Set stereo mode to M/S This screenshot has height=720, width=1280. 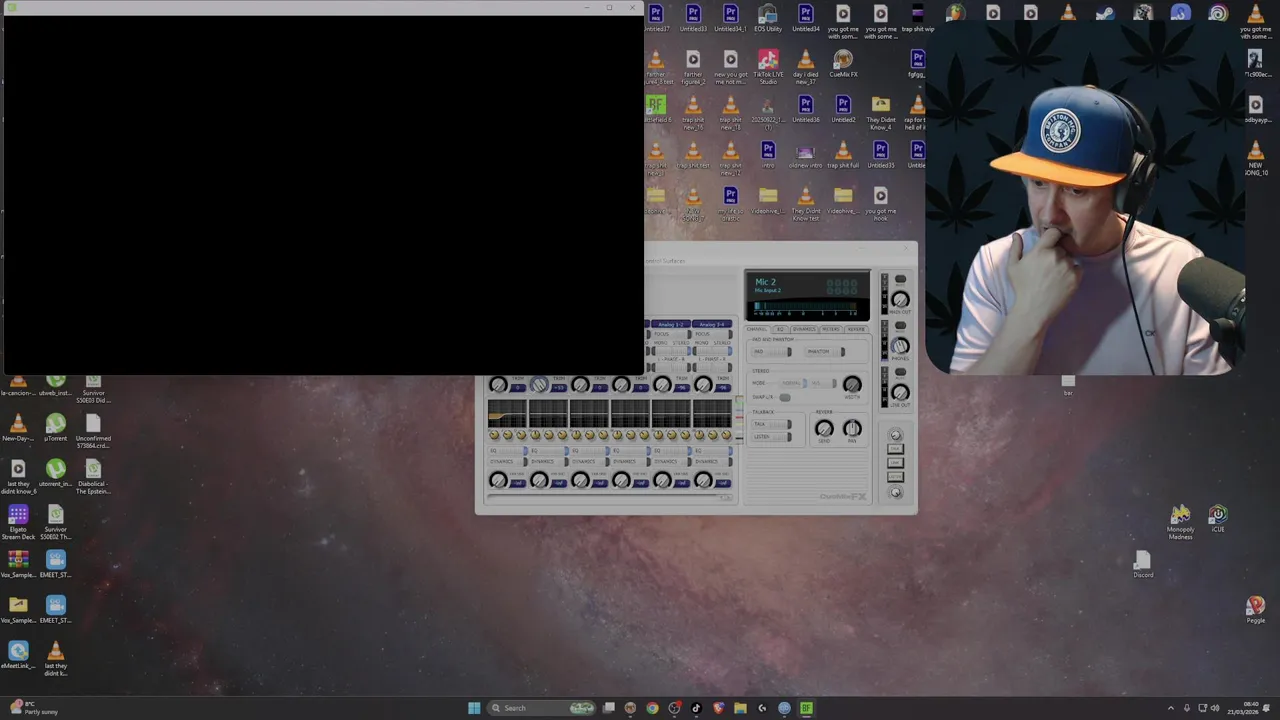tap(823, 383)
